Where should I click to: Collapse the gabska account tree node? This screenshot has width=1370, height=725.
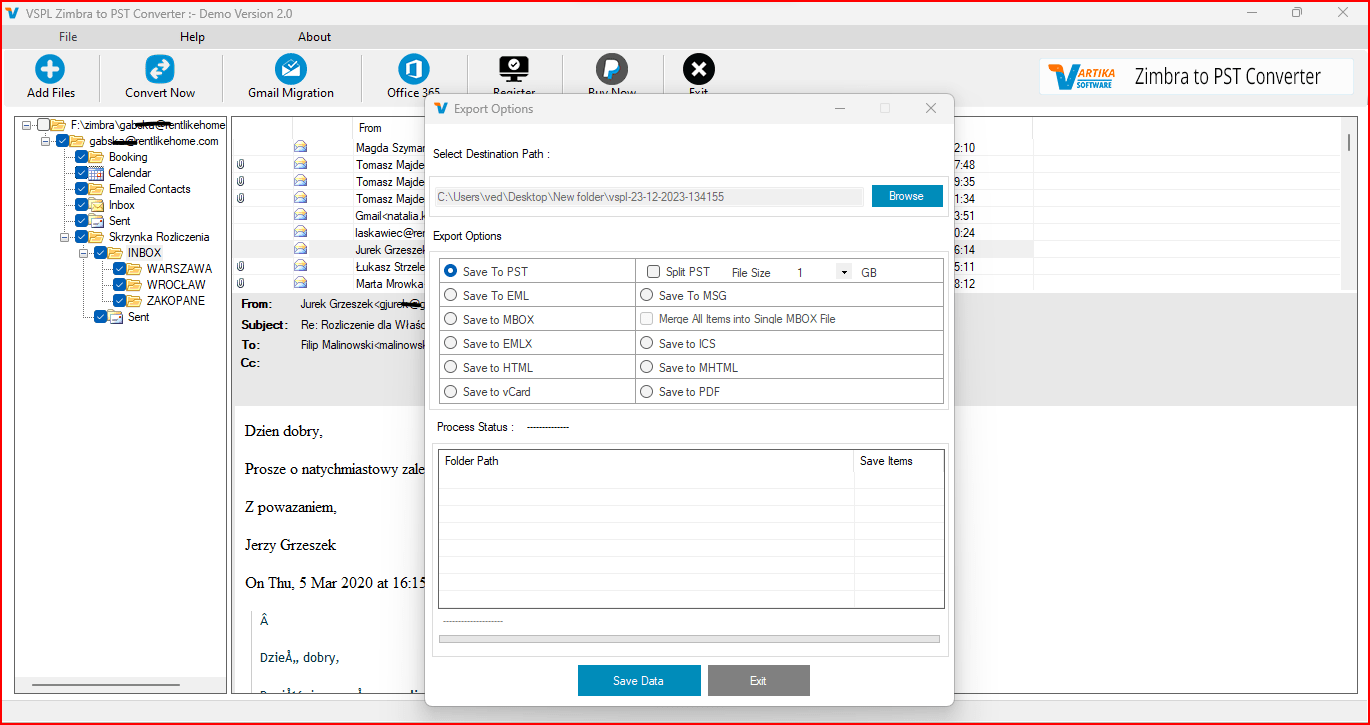pos(45,141)
